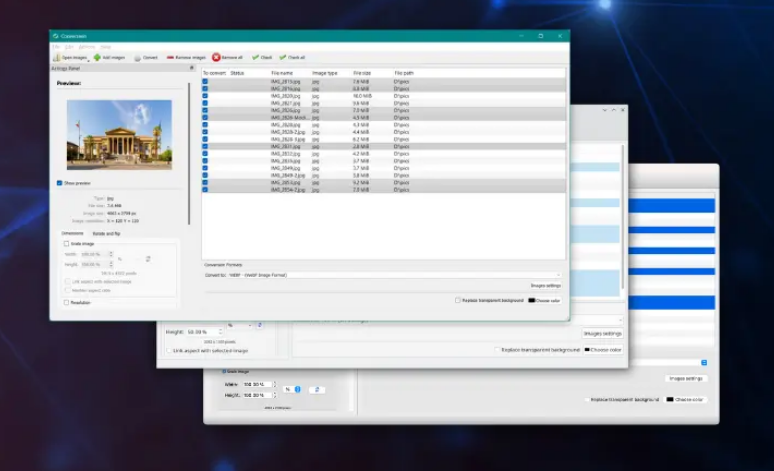Click the red Remove images icon

(x=170, y=58)
